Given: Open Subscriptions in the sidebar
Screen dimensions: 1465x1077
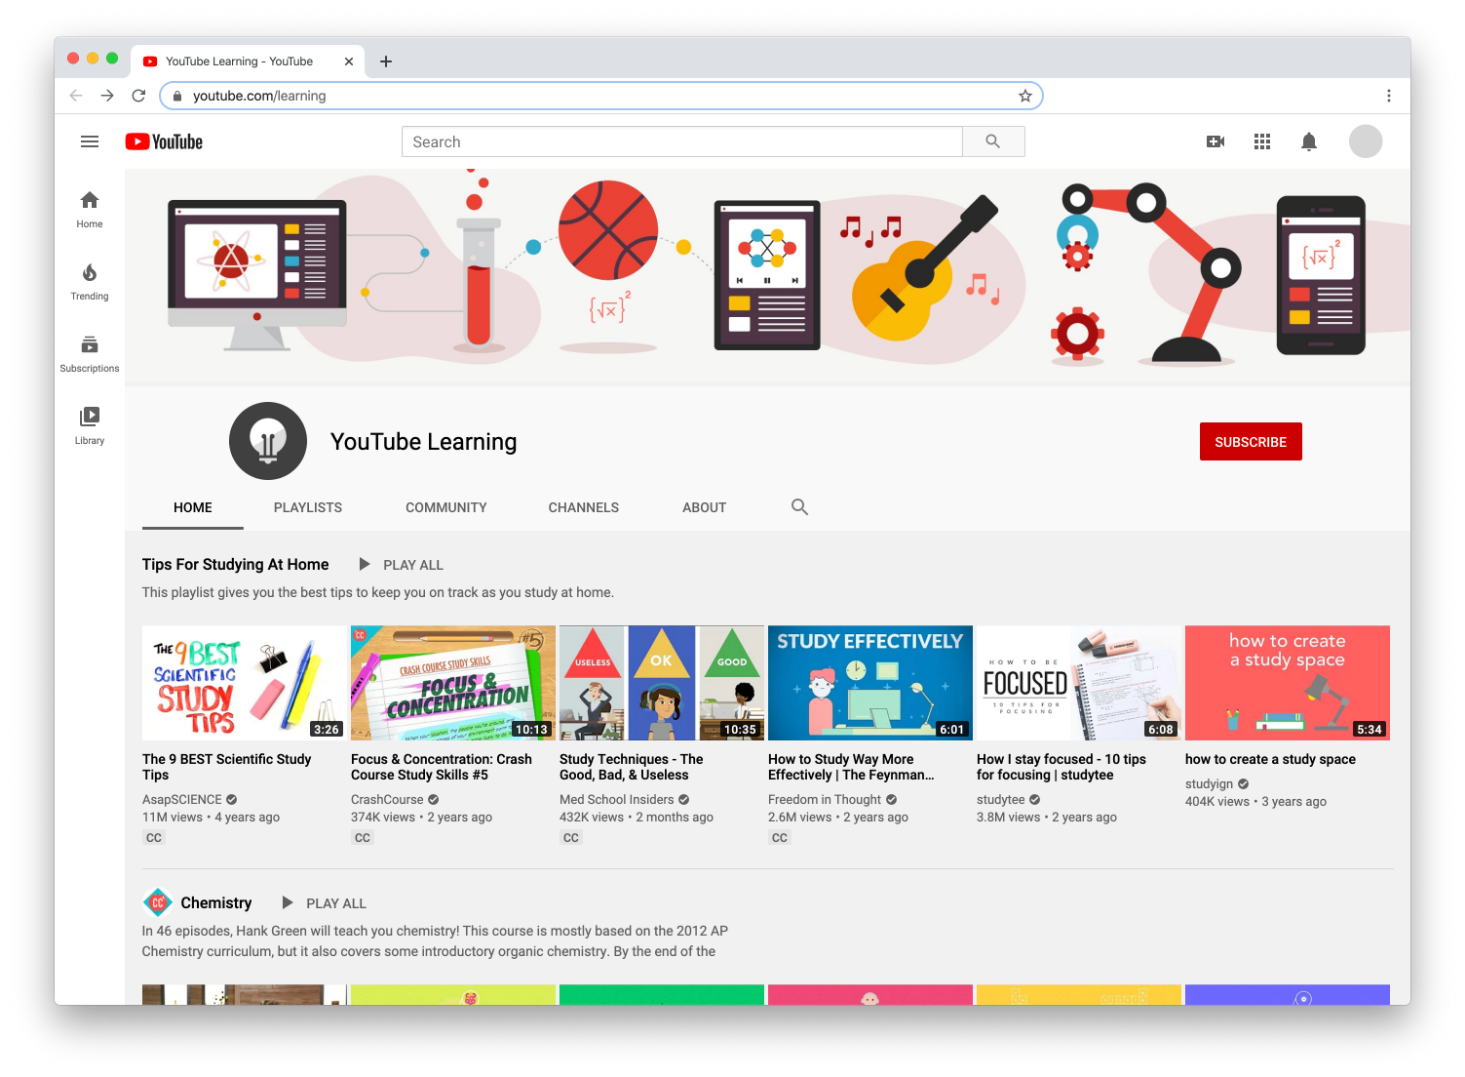Looking at the screenshot, I should (x=89, y=354).
